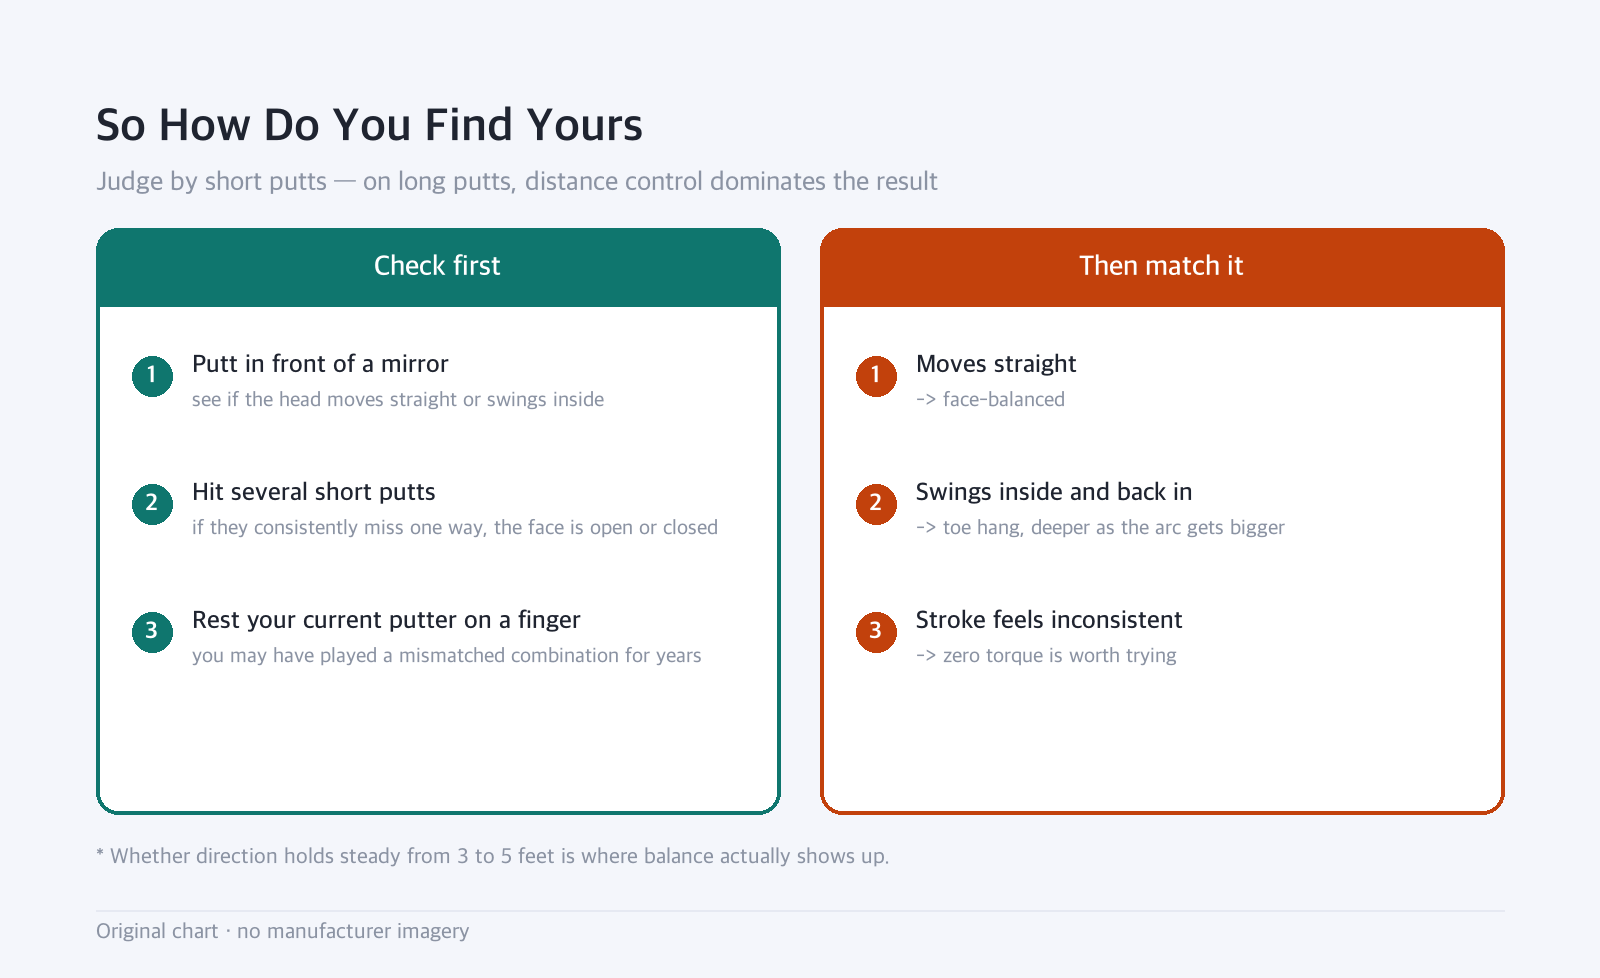Screen dimensions: 1600x978
Task: Click the orange number 1 circle
Action: [x=876, y=376]
